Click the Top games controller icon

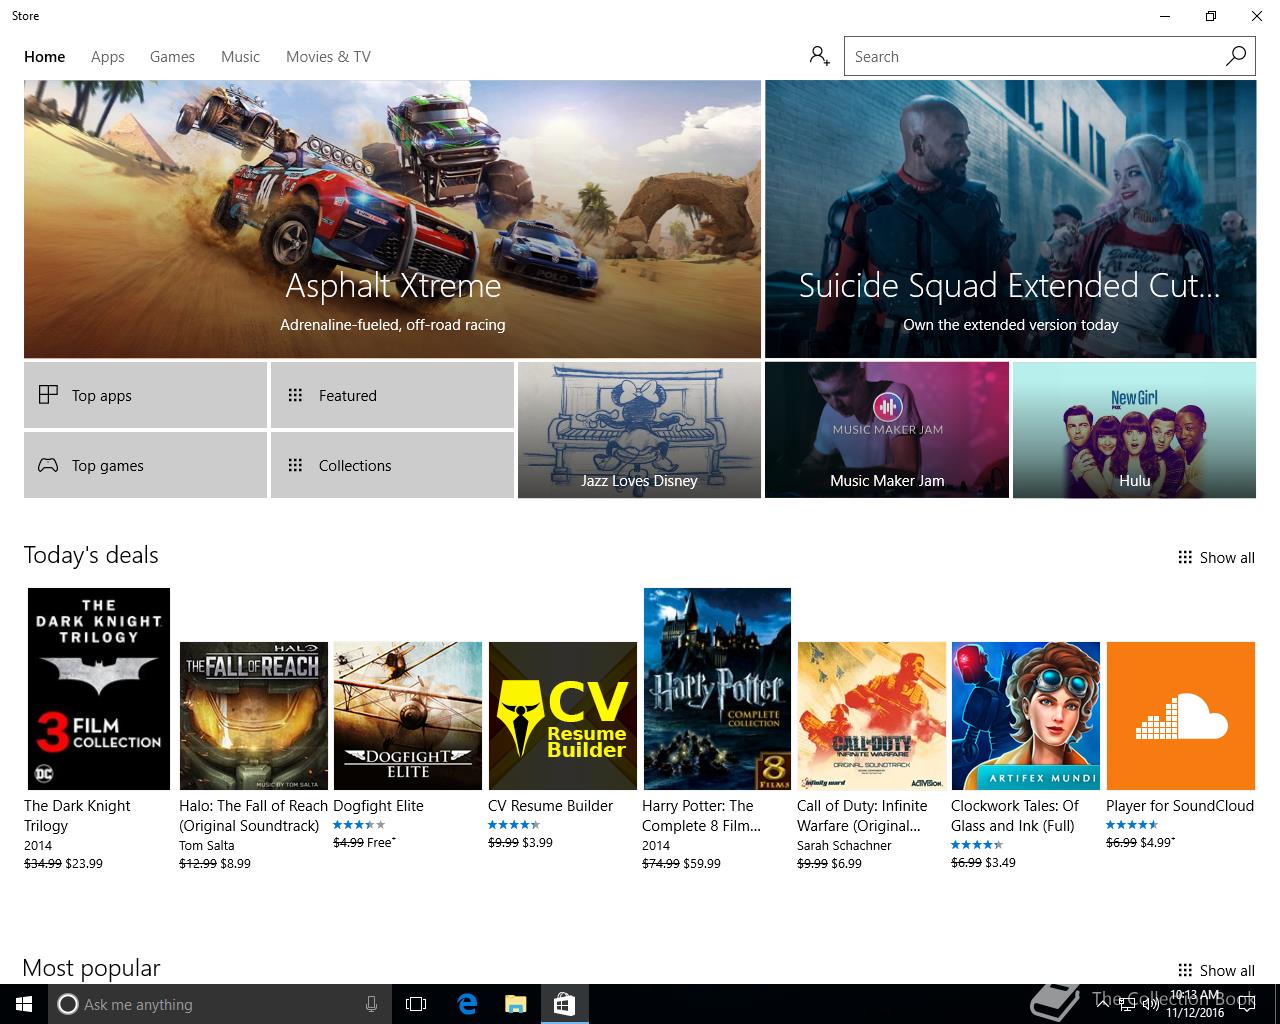click(48, 465)
